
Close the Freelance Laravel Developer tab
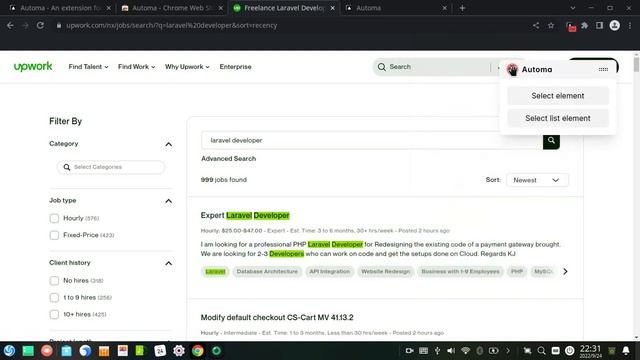(333, 8)
